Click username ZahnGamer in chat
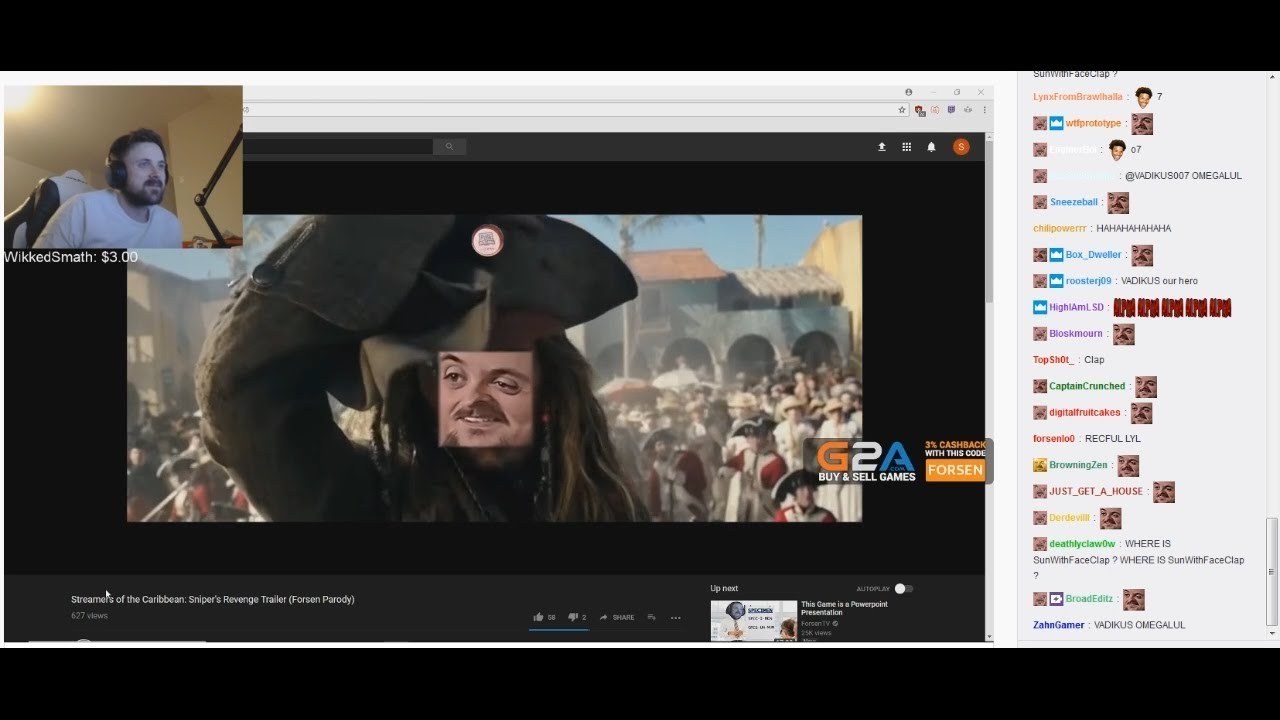 (x=1058, y=625)
